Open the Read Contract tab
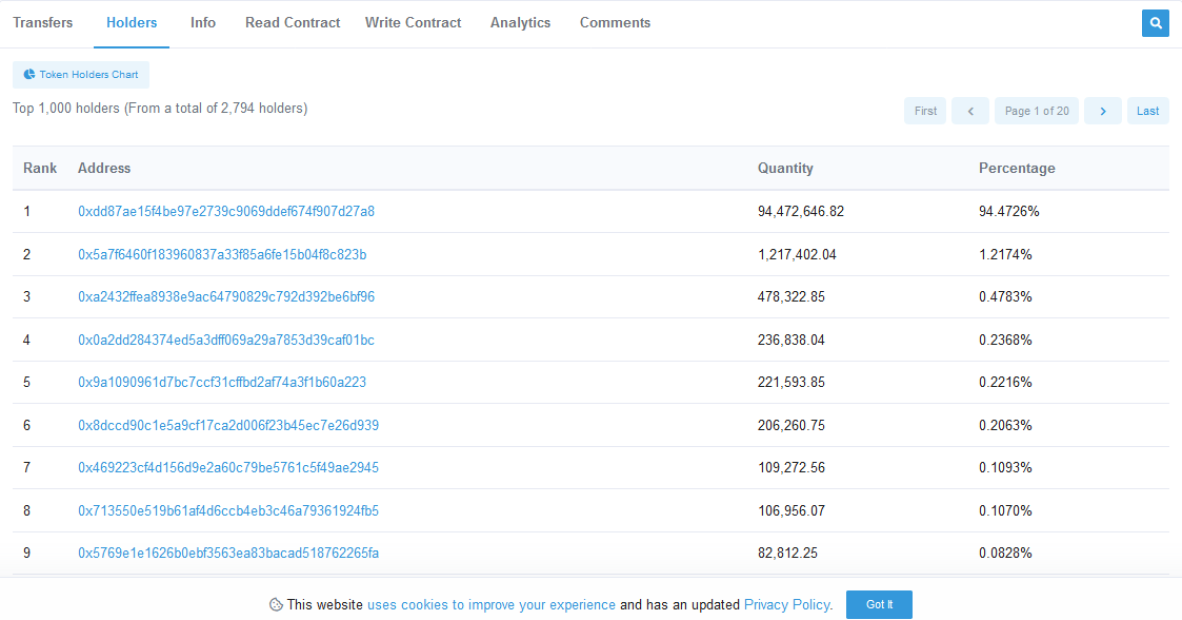1182x620 pixels. (292, 23)
